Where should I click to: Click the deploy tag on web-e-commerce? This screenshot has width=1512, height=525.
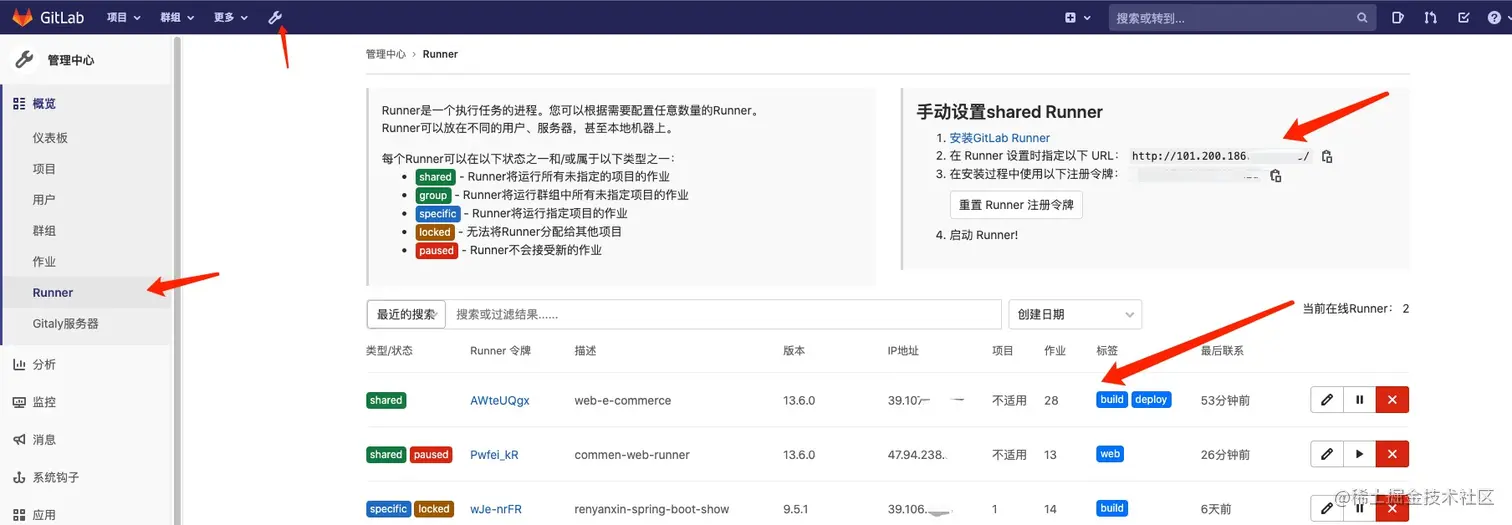point(1151,399)
